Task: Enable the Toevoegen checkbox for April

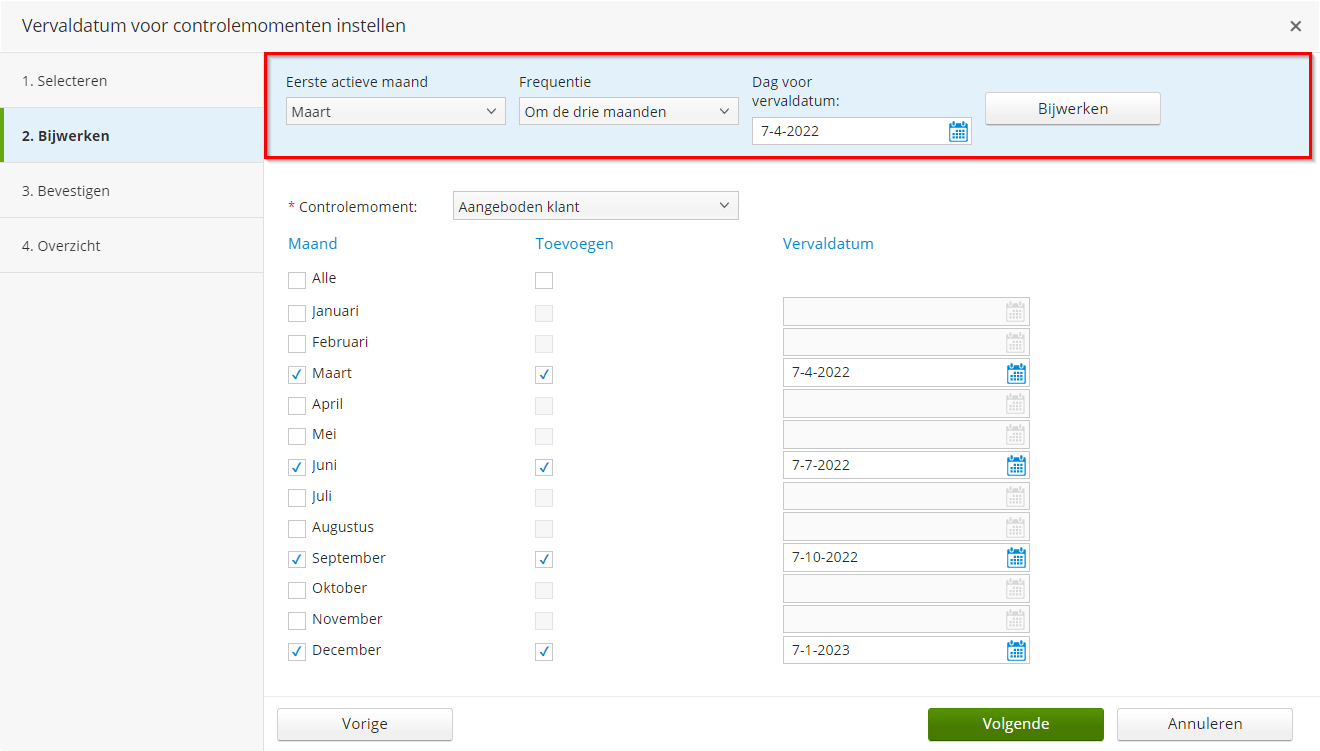Action: (x=544, y=404)
